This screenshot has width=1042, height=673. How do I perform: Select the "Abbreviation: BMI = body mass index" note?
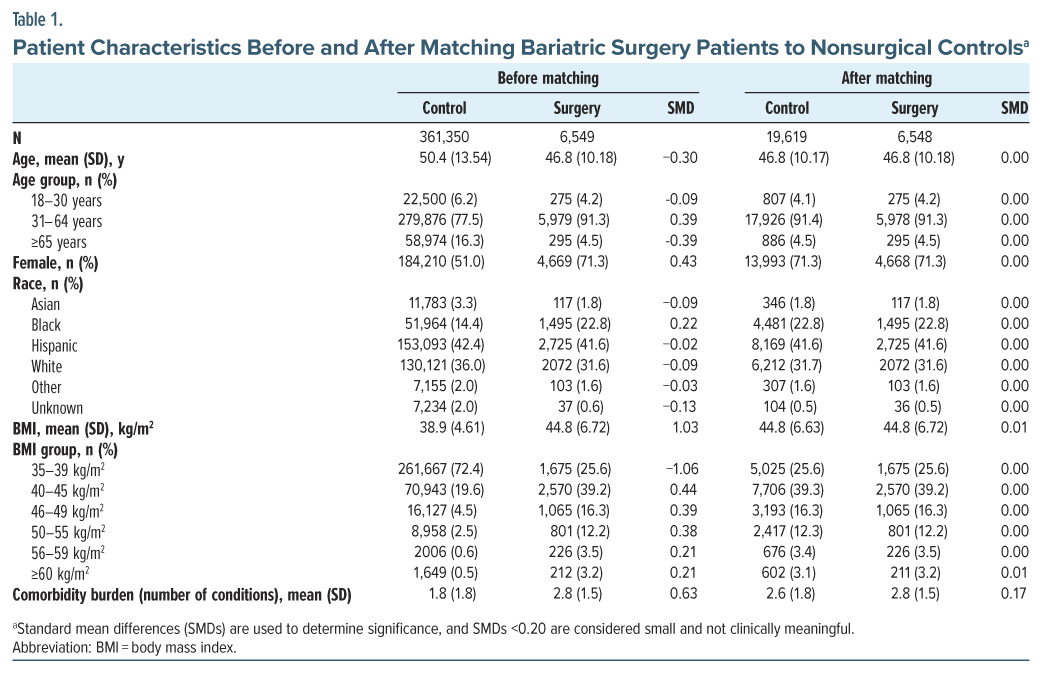(x=125, y=647)
